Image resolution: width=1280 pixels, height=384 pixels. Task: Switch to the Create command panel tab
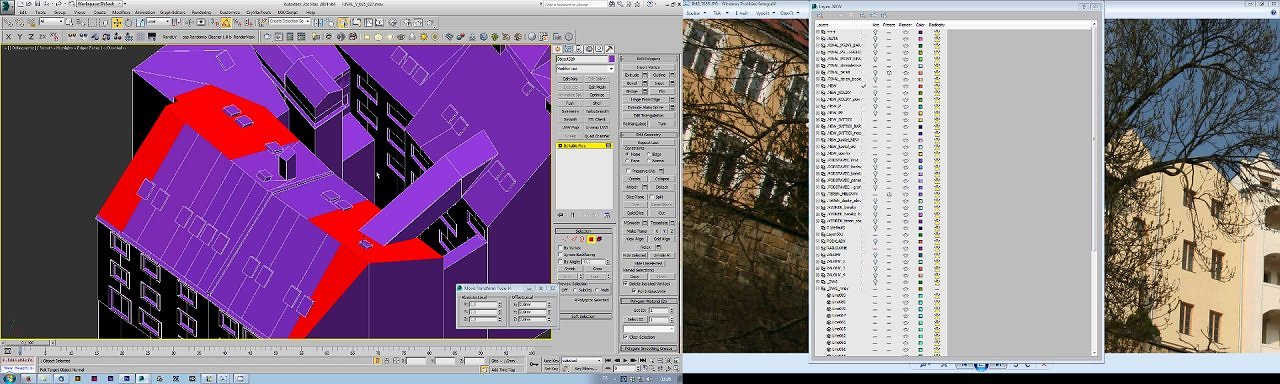click(557, 48)
